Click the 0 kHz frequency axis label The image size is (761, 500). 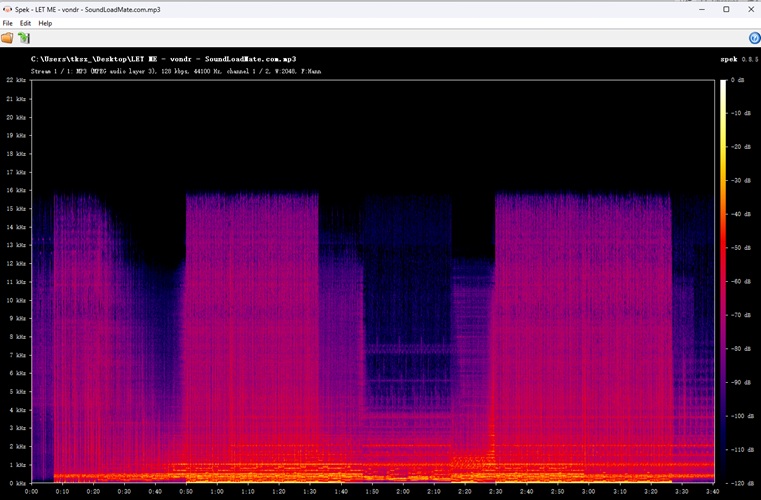17,483
